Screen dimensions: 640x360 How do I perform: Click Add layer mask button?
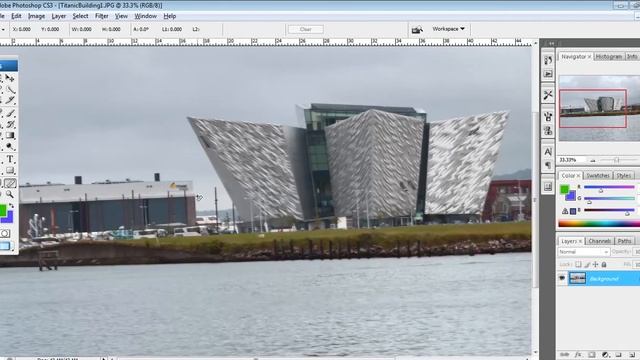tap(591, 355)
